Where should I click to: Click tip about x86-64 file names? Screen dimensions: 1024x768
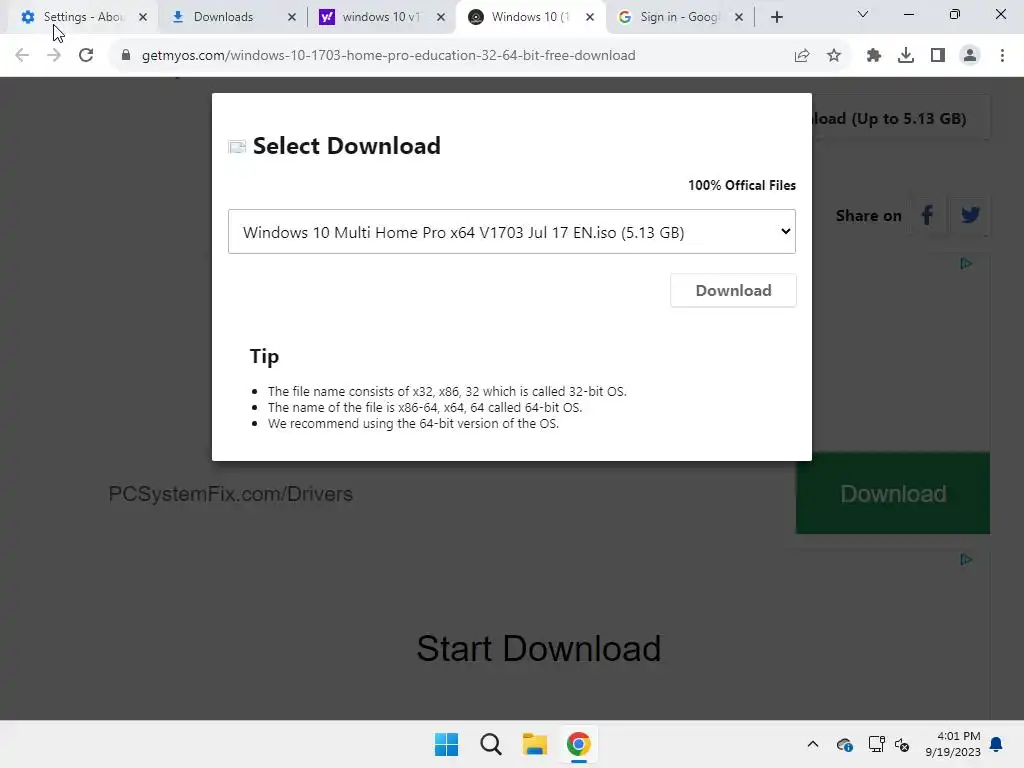(424, 408)
